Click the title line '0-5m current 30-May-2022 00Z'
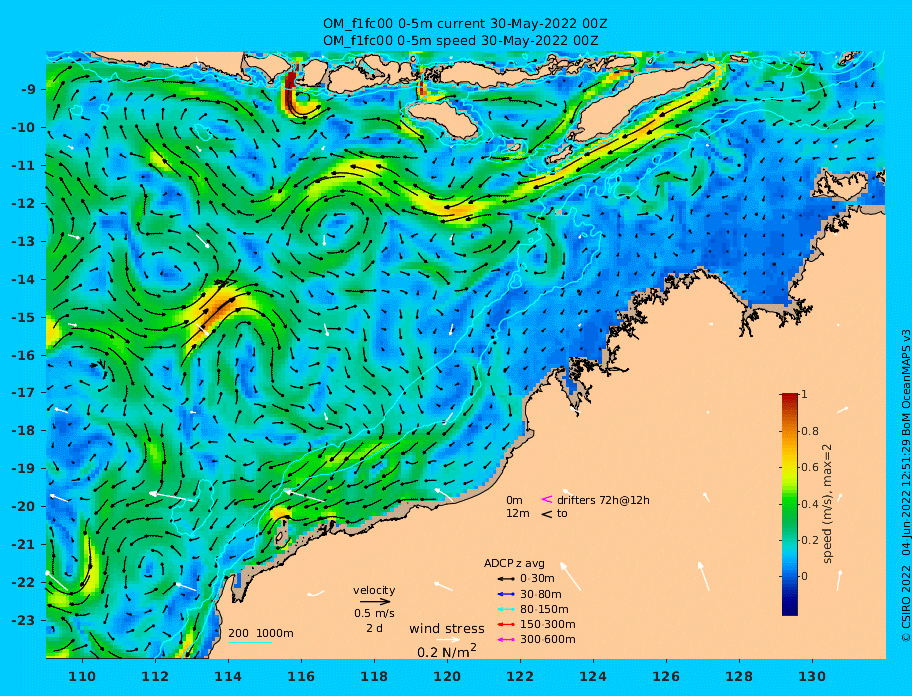912x696 pixels. (465, 24)
